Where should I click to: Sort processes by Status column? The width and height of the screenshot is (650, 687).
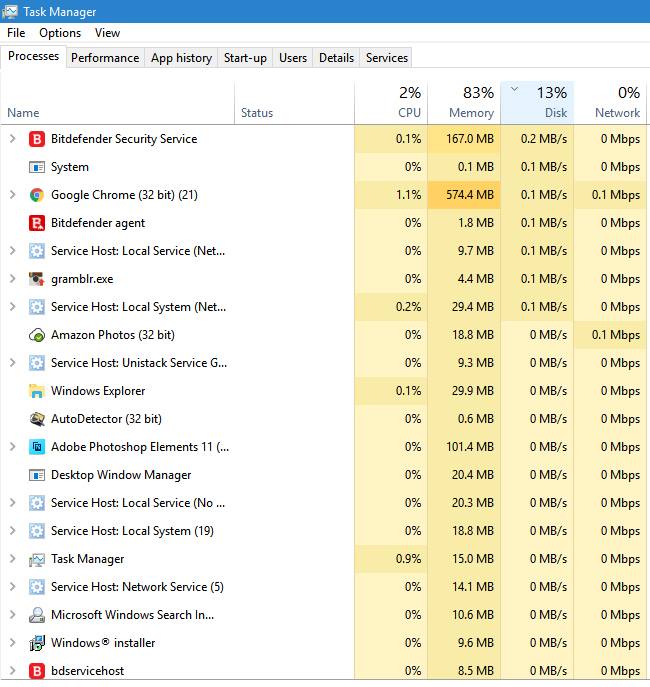point(294,103)
